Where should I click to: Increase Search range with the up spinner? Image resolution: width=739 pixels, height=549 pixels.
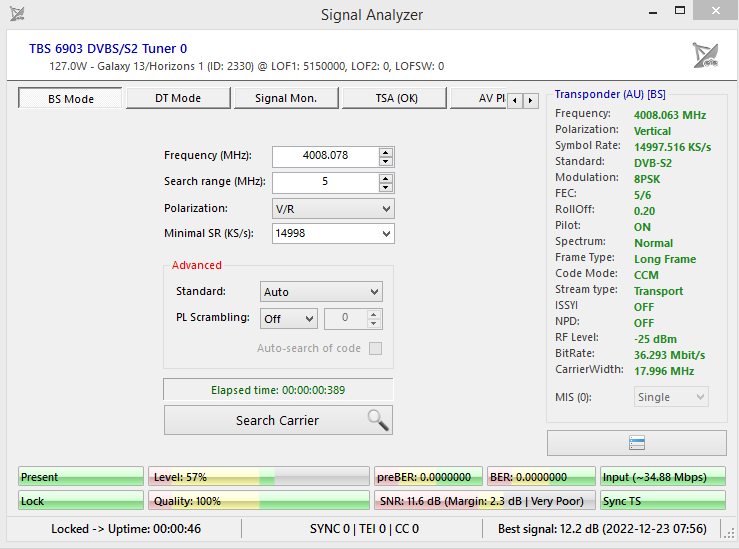coord(386,178)
